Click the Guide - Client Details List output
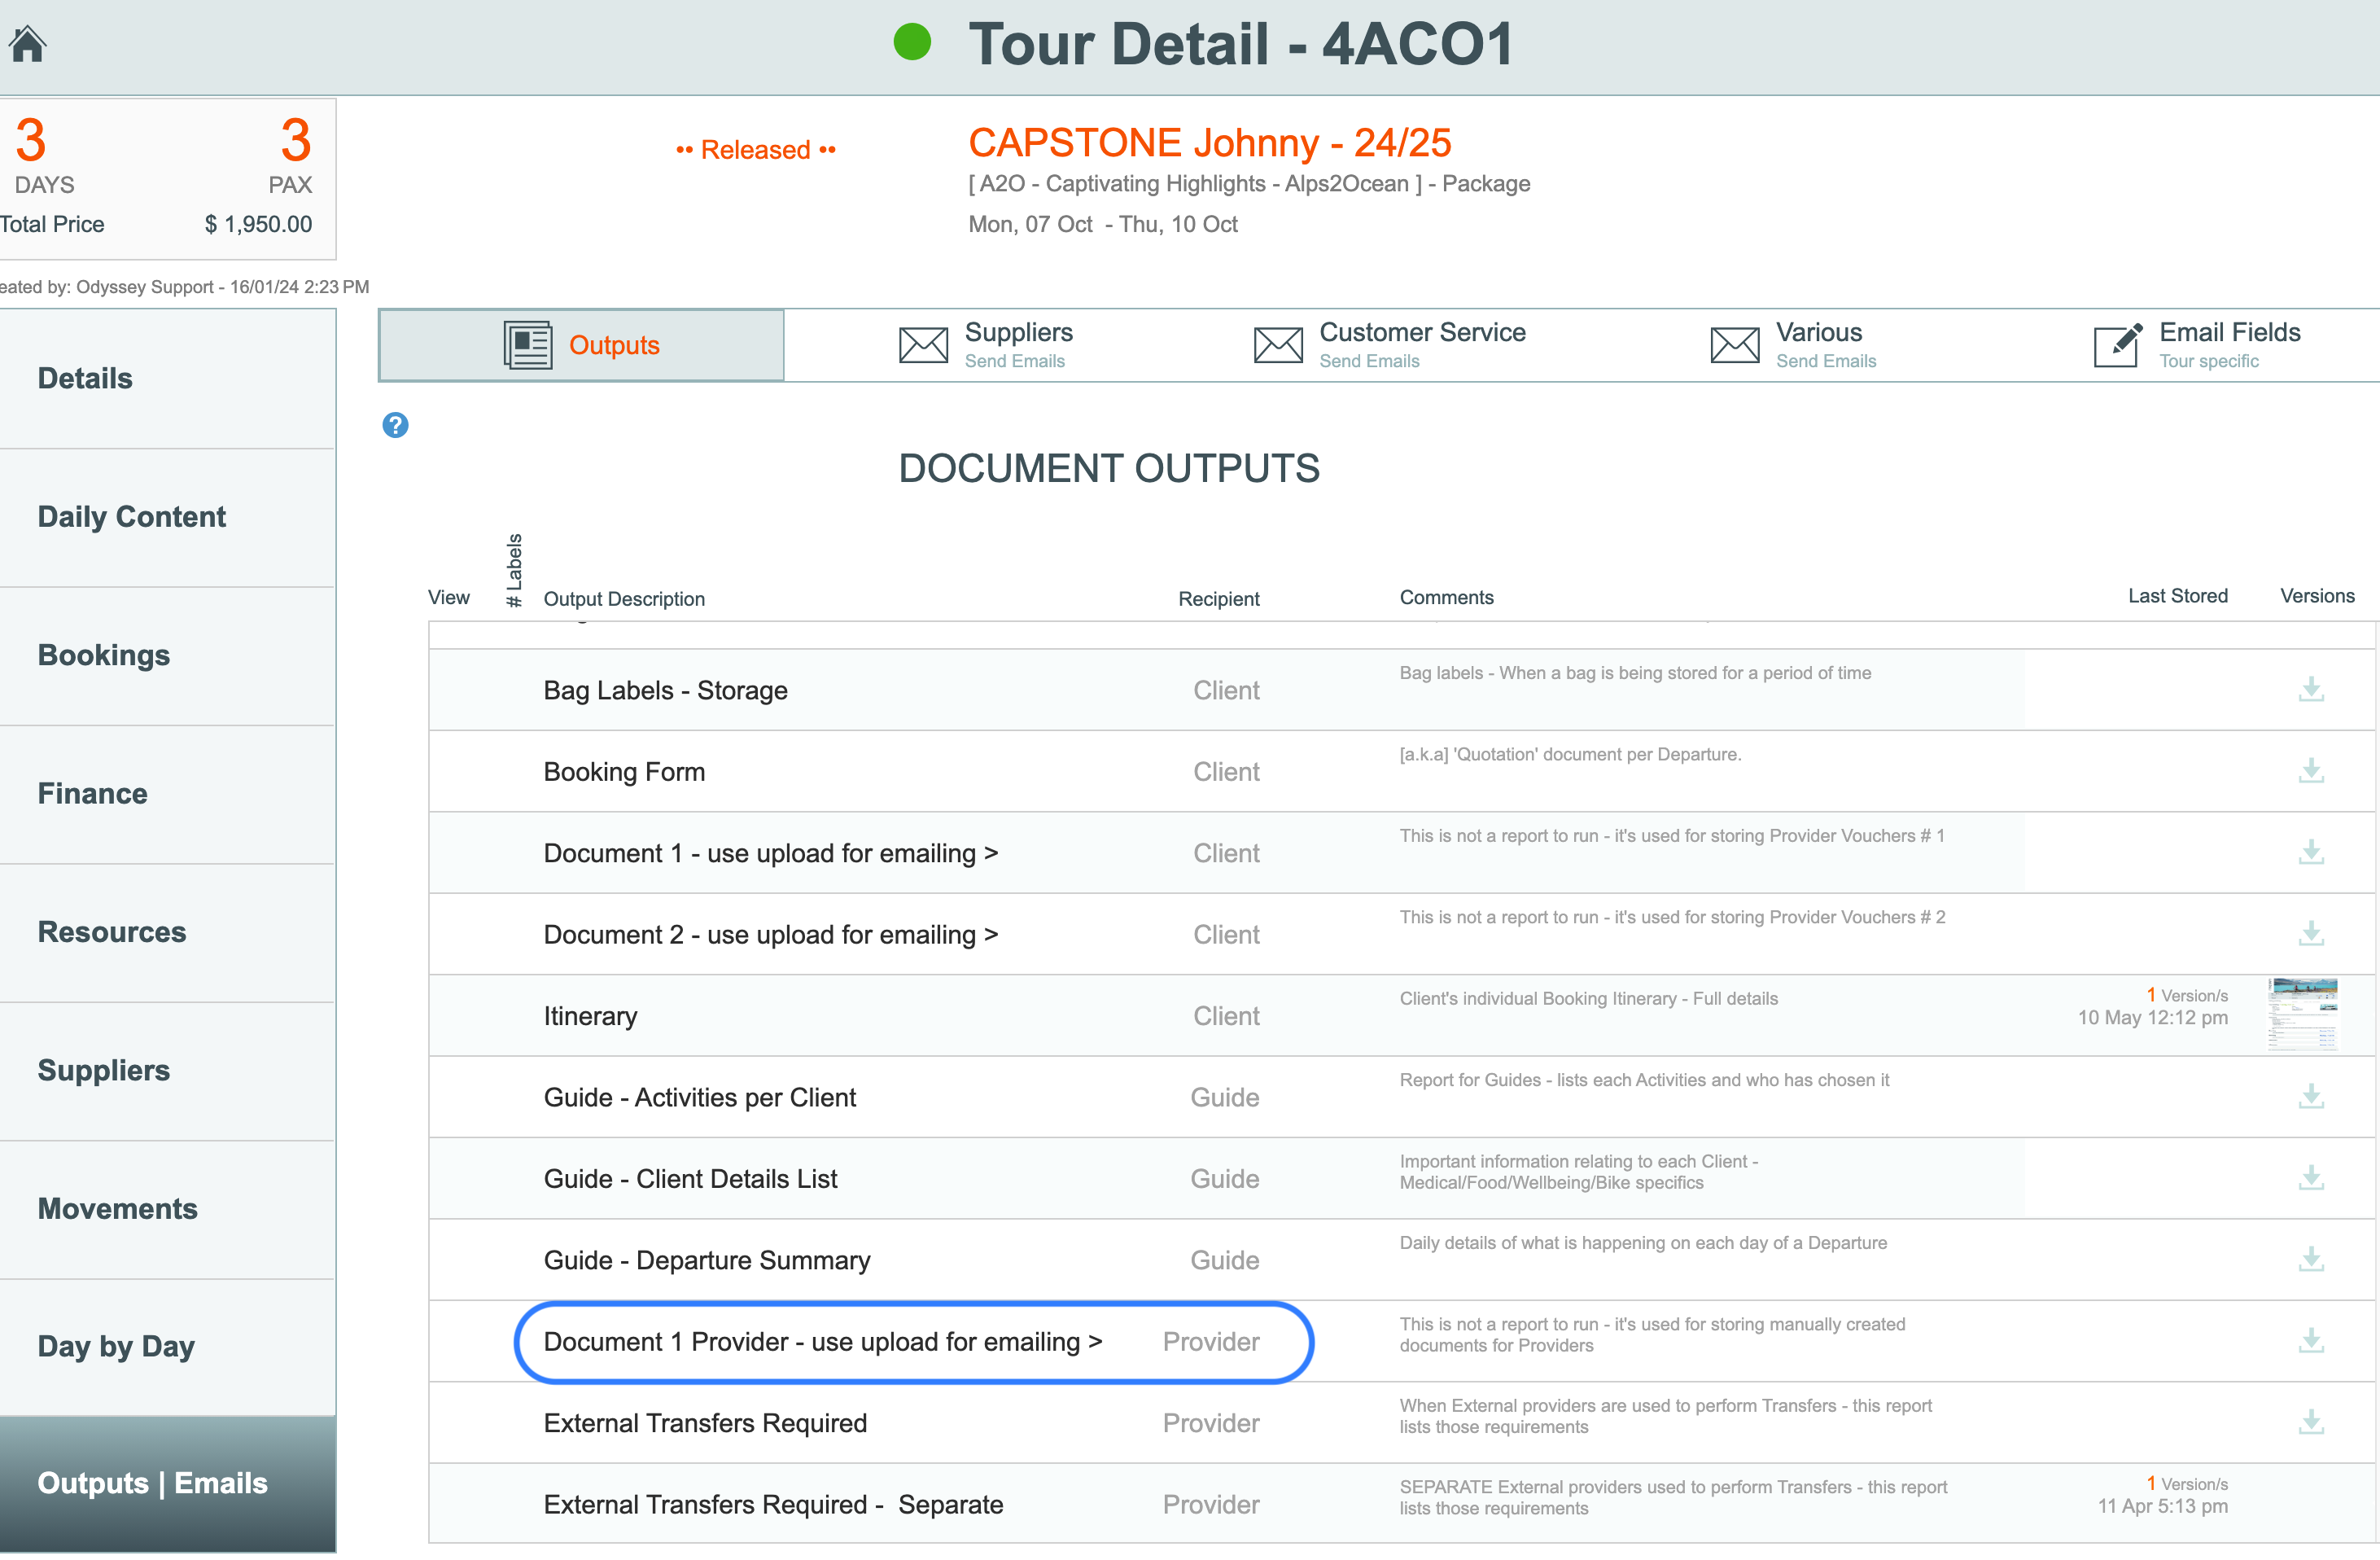The image size is (2380, 1560). click(x=690, y=1179)
